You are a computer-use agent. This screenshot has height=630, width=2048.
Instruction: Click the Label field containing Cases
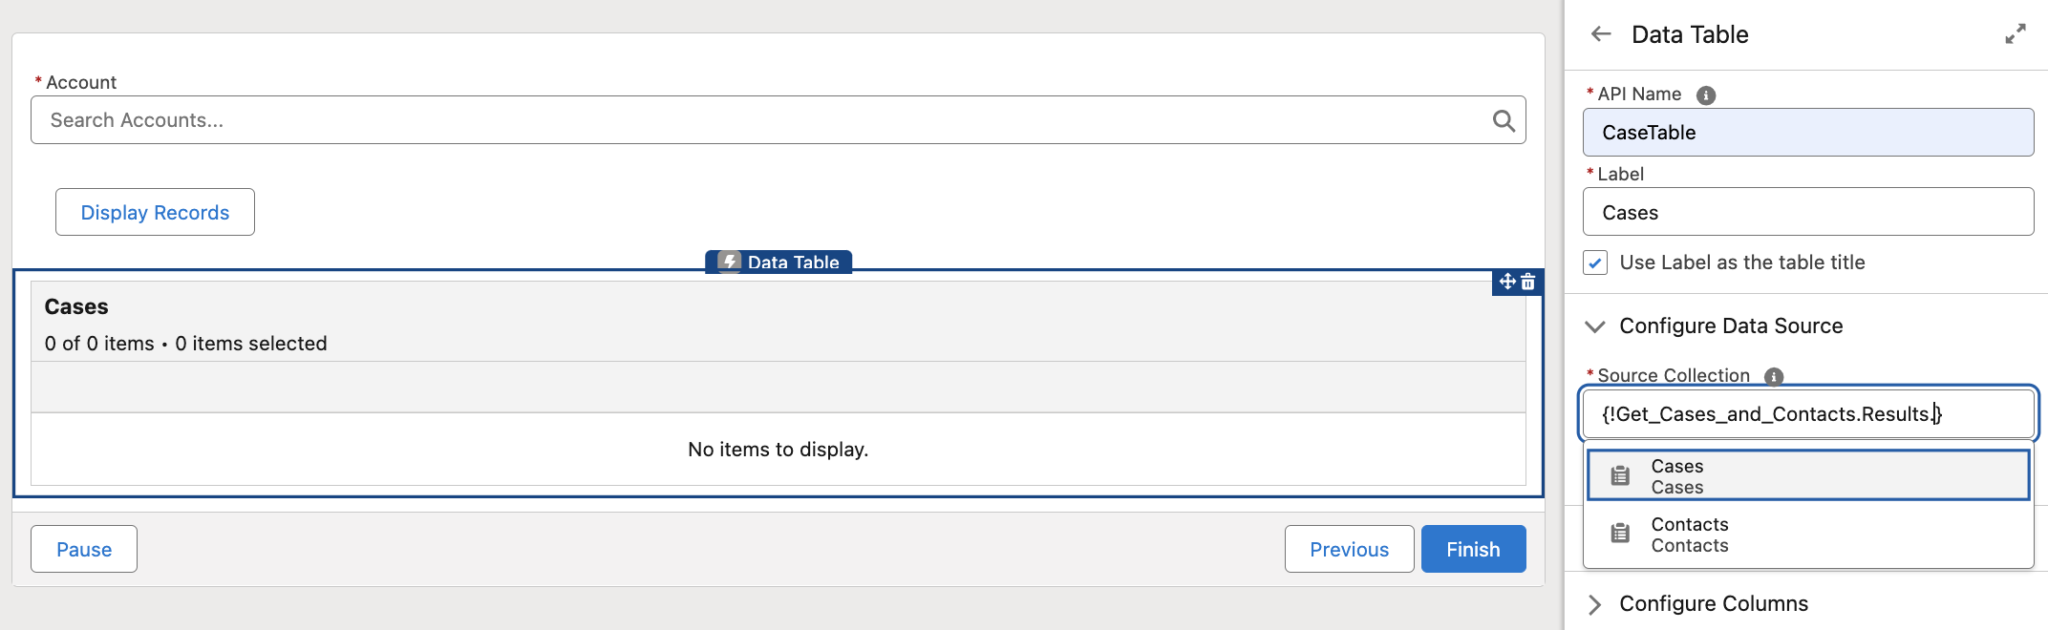1808,212
